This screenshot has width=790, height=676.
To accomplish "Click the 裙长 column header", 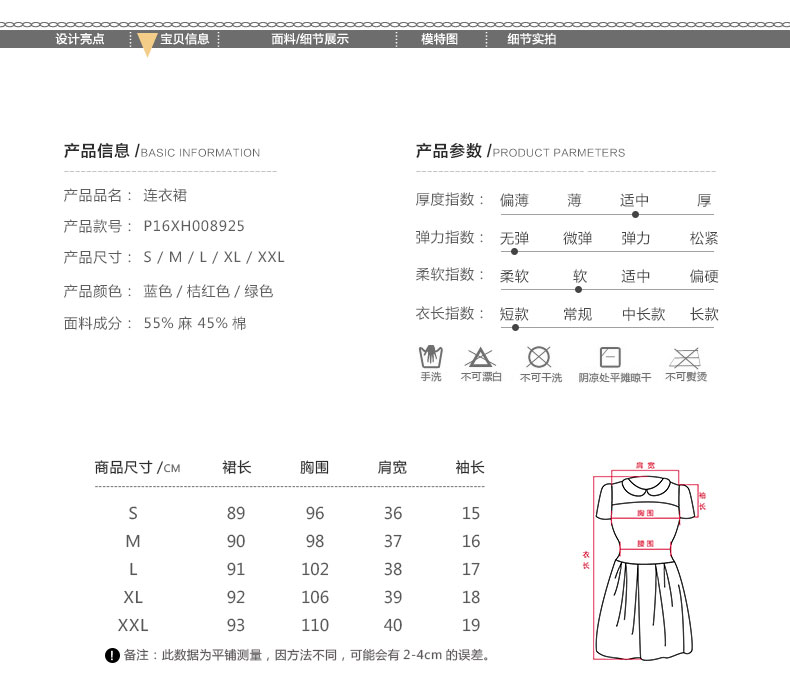I will [x=236, y=467].
